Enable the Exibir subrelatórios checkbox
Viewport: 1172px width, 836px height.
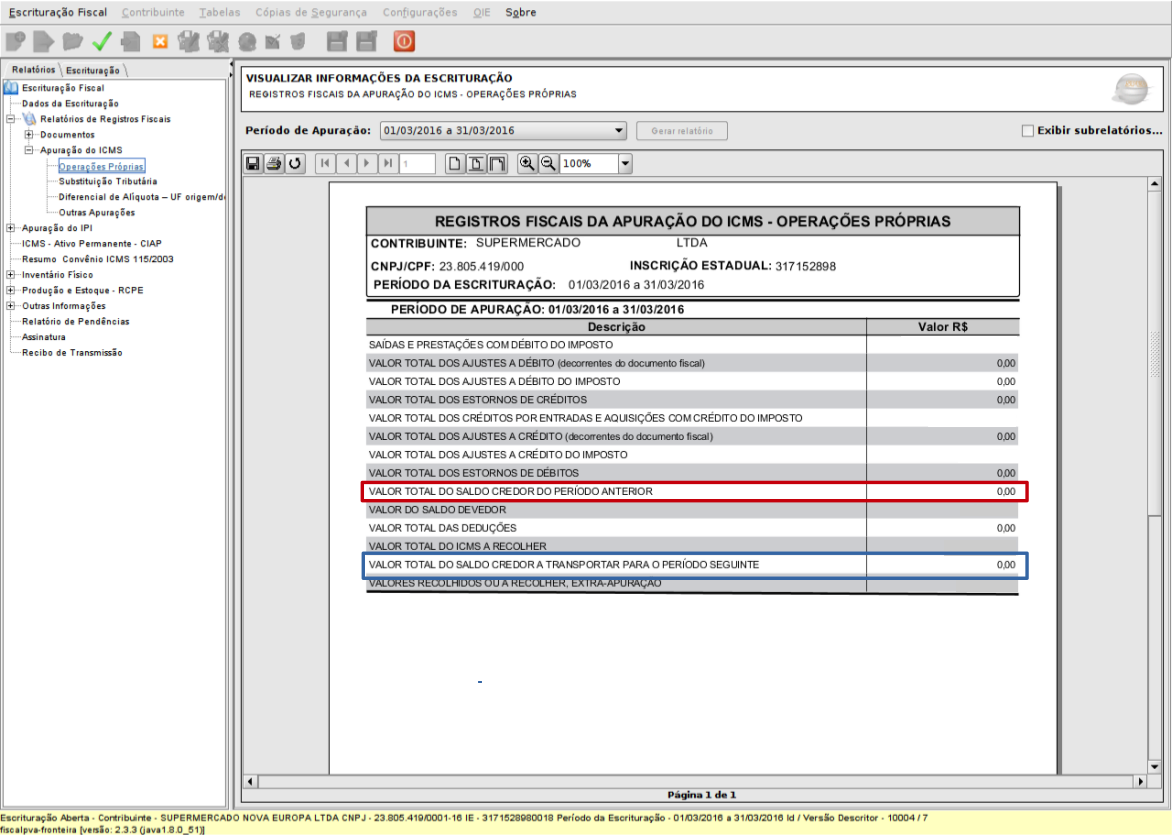coord(1027,130)
